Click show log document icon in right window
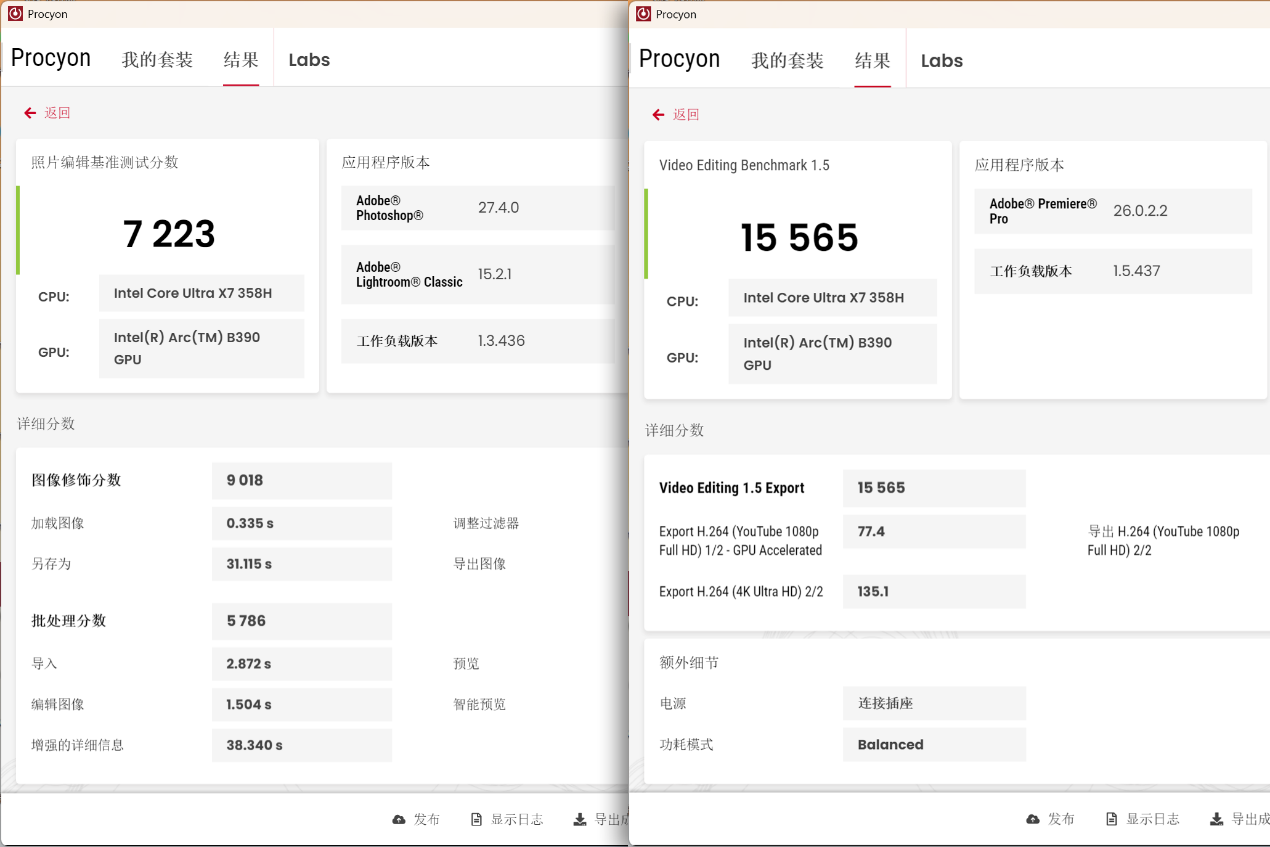This screenshot has height=847, width=1270. pyautogui.click(x=1112, y=819)
